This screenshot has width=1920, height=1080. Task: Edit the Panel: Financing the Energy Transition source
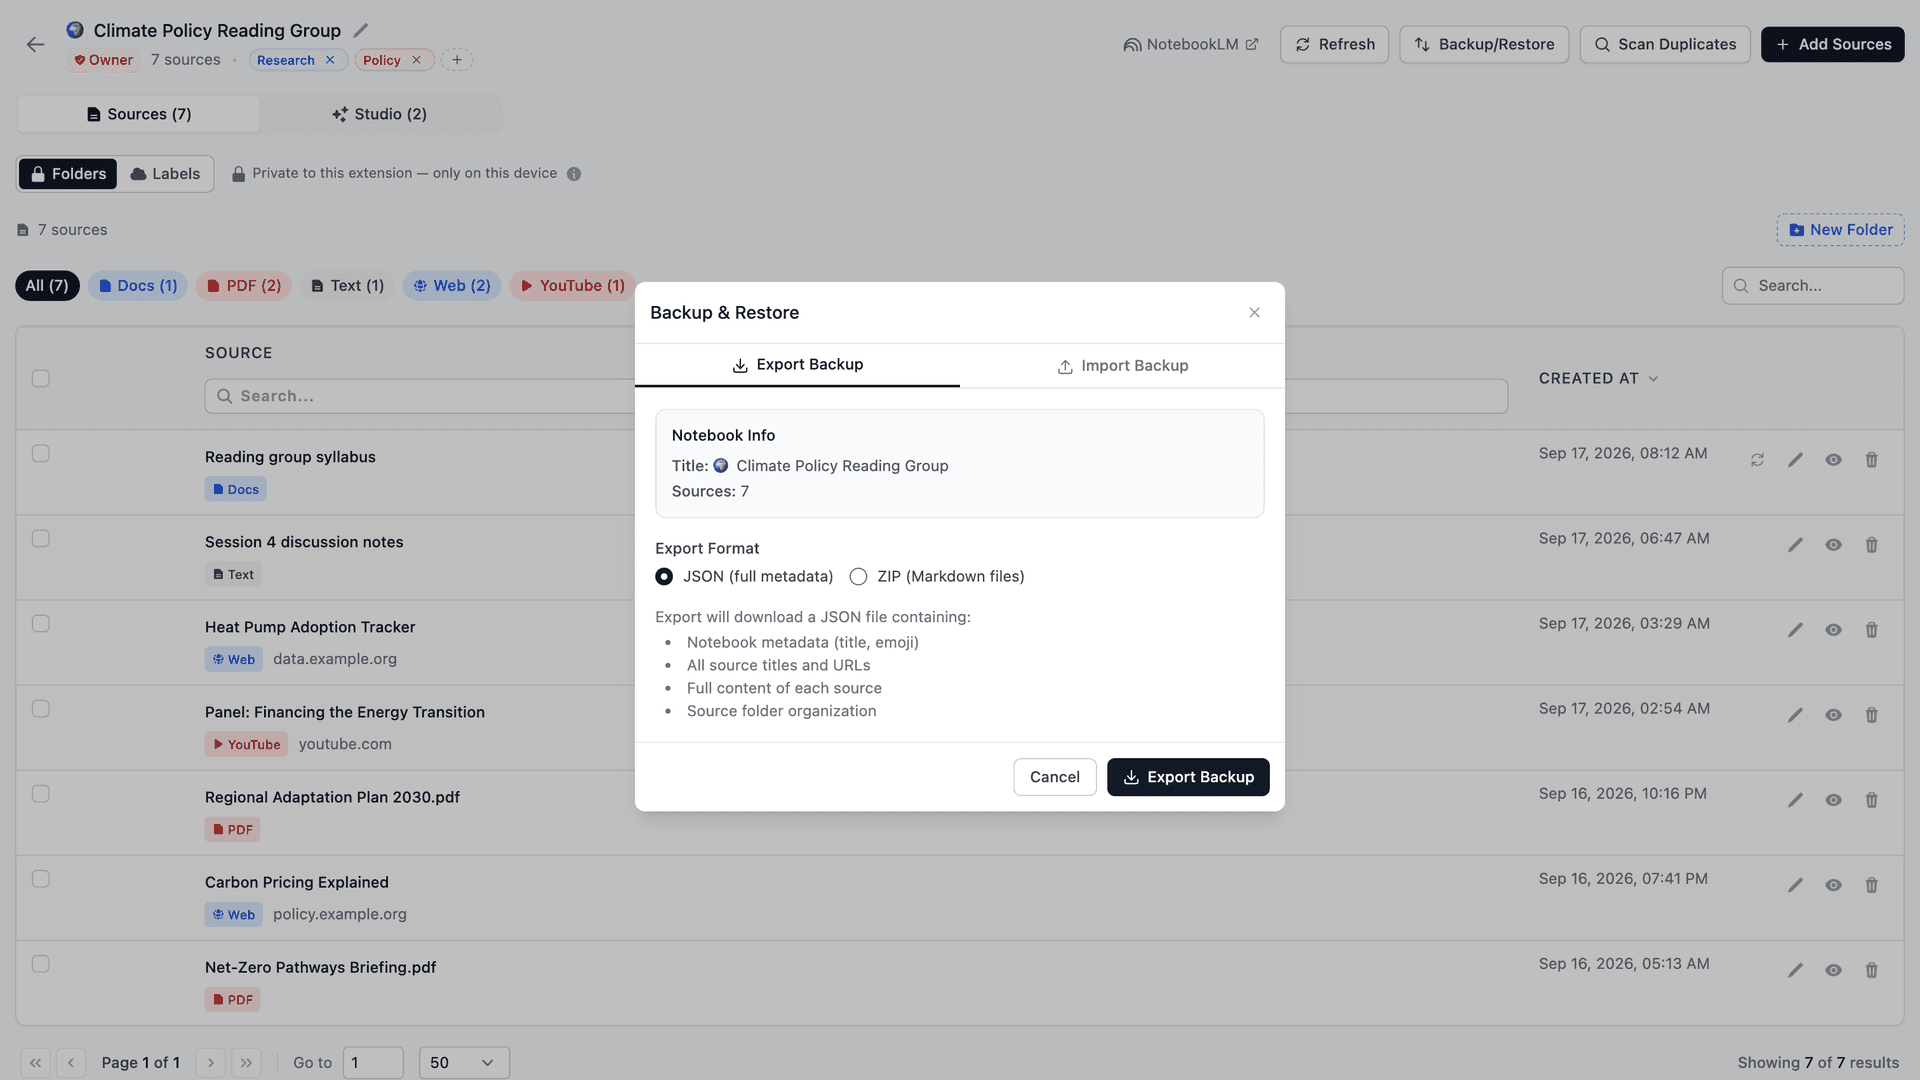tap(1795, 715)
